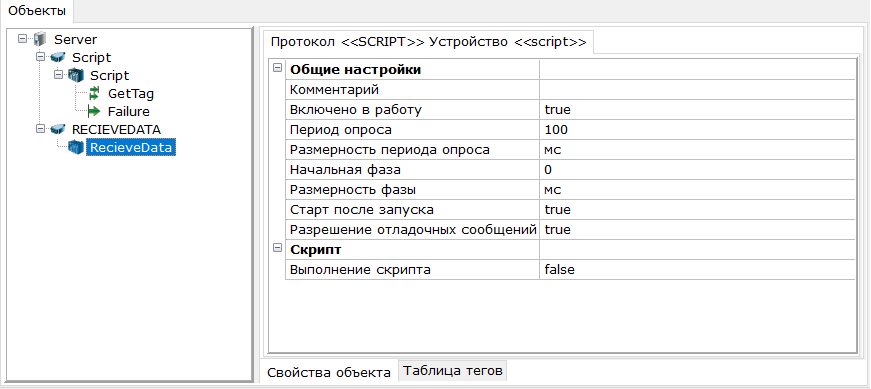Edit the Период опроса value 100
Image resolution: width=871 pixels, height=389 pixels.
coord(697,129)
